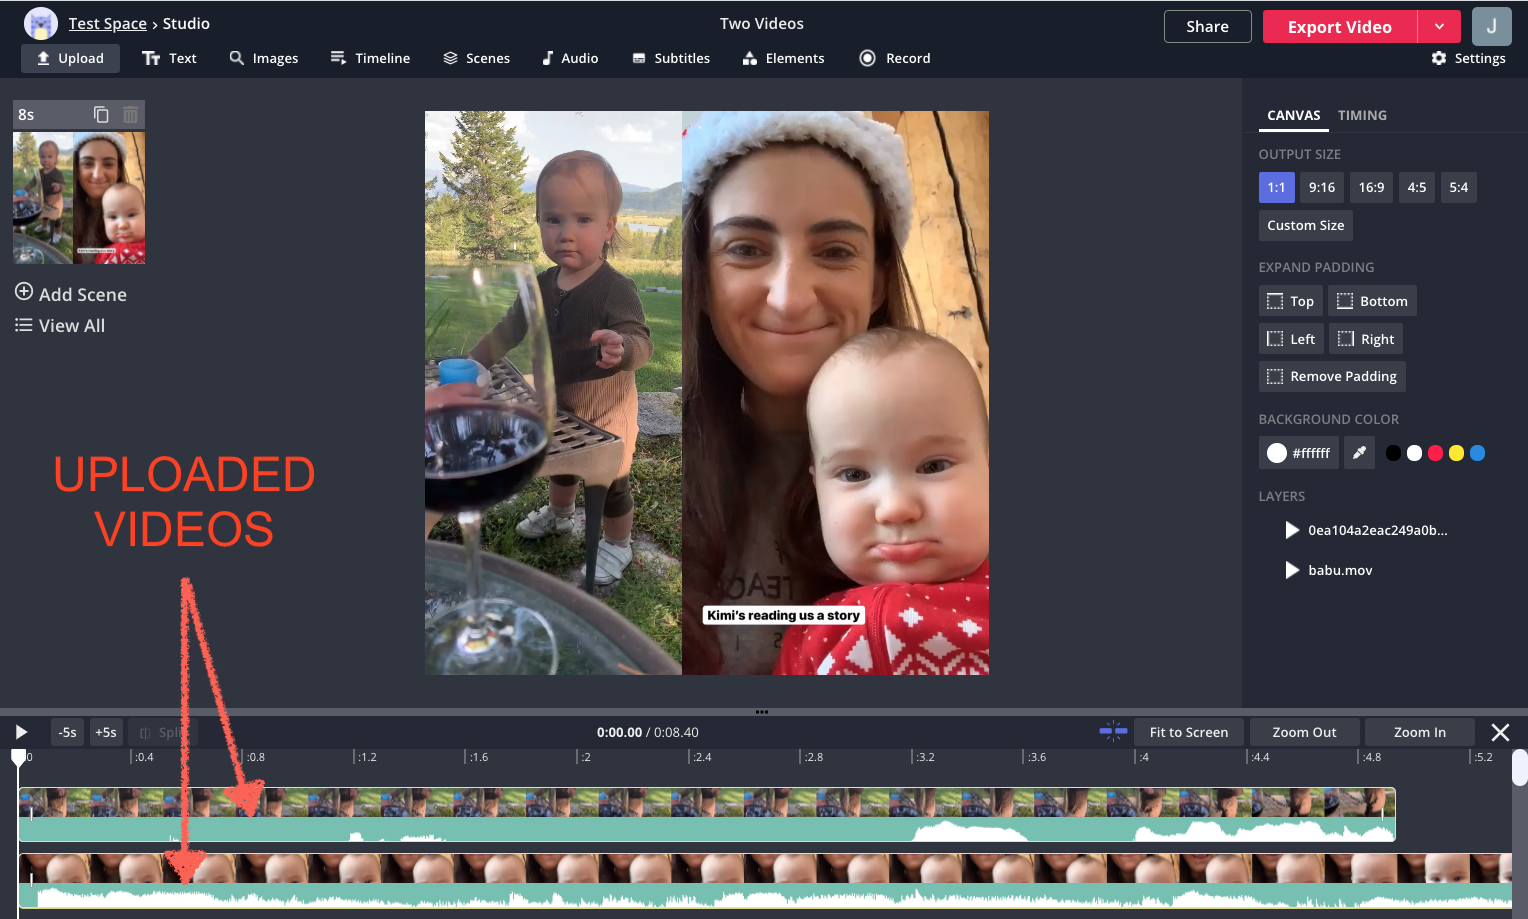Image resolution: width=1528 pixels, height=919 pixels.
Task: Expand padding on Bottom
Action: coord(1372,301)
